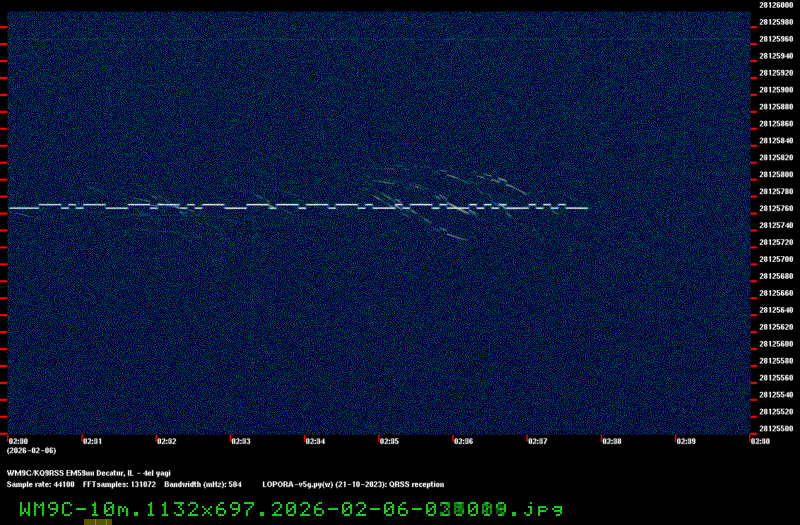Image resolution: width=800 pixels, height=525 pixels.
Task: Click the 28125500 bottom frequency label
Action: [x=776, y=429]
